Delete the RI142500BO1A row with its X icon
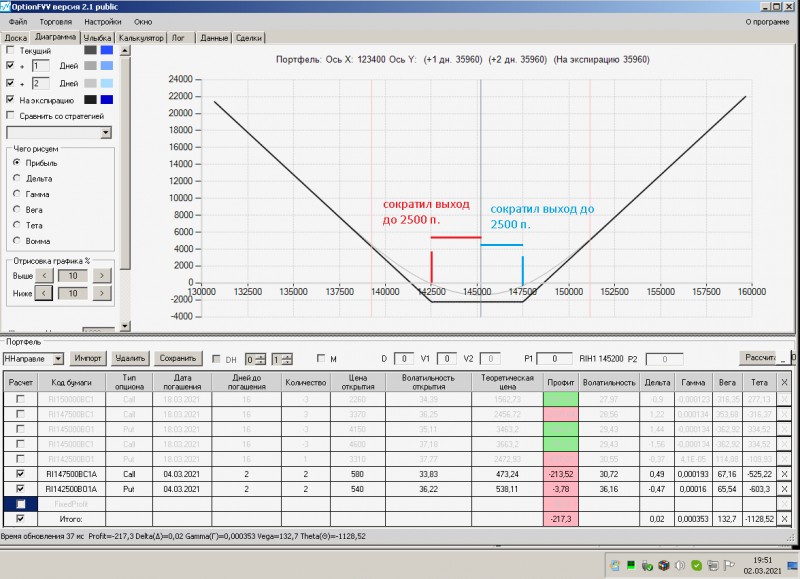This screenshot has height=579, width=800. [784, 489]
